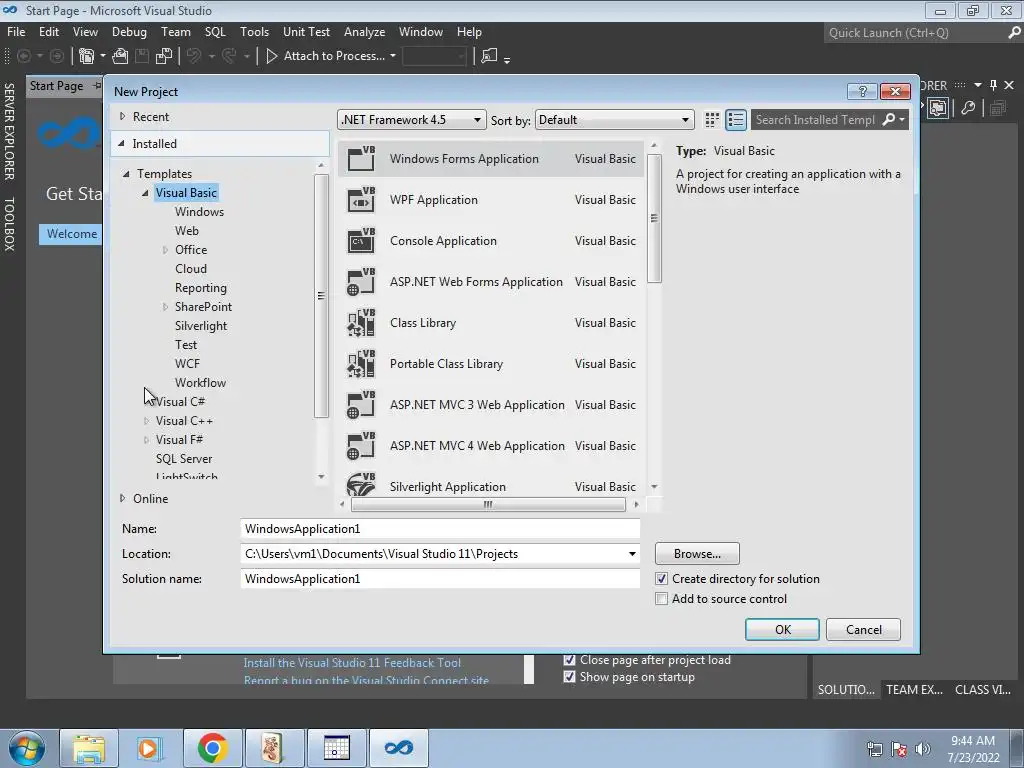Screen dimensions: 1024x768
Task: Click the Windows Start button
Action: point(26,748)
